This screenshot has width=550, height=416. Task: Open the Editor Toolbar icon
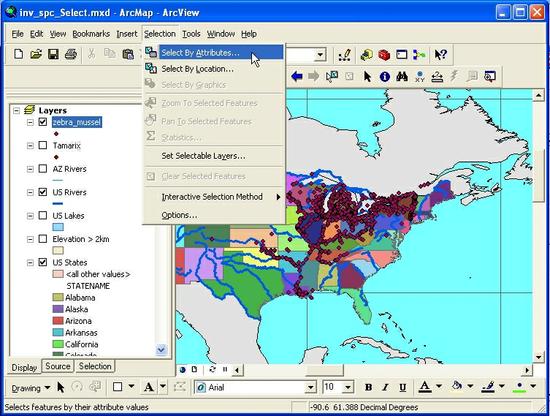345,55
